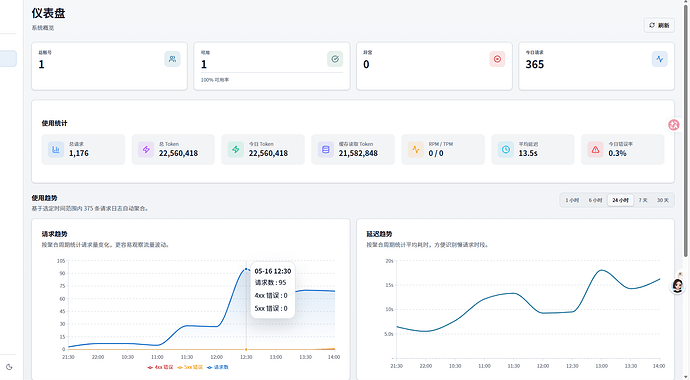
Task: Toggle the 4xx 错误 legend series
Action: [x=160, y=367]
